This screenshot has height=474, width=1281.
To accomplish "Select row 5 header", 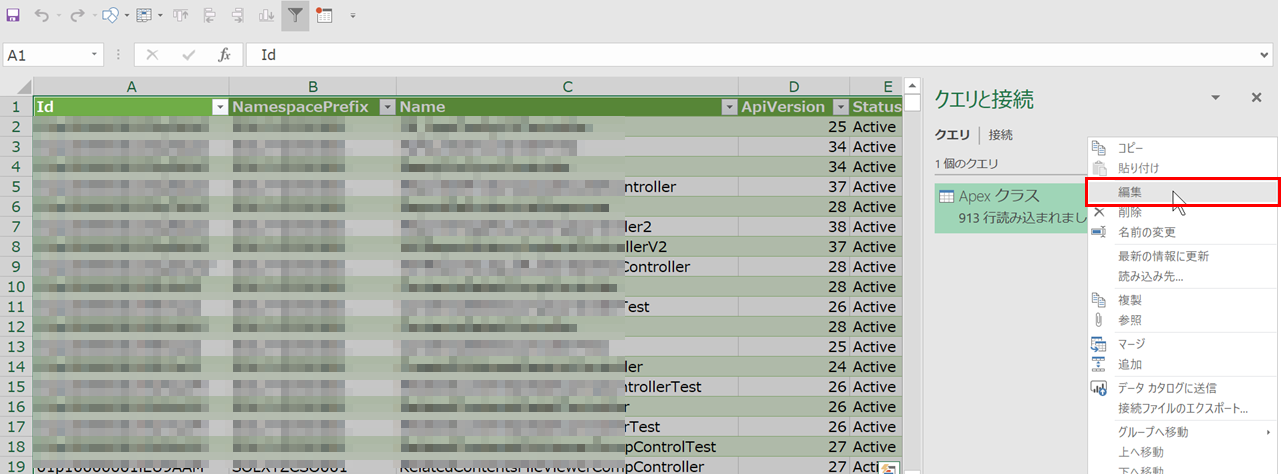I will 16,187.
